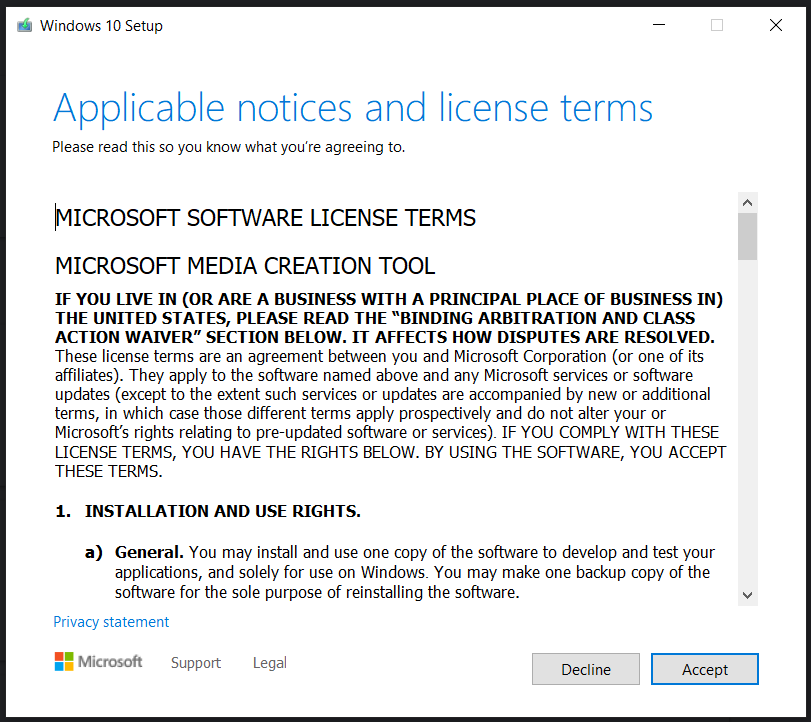Click the INSTALLATION AND USE RIGHTS heading

(223, 511)
